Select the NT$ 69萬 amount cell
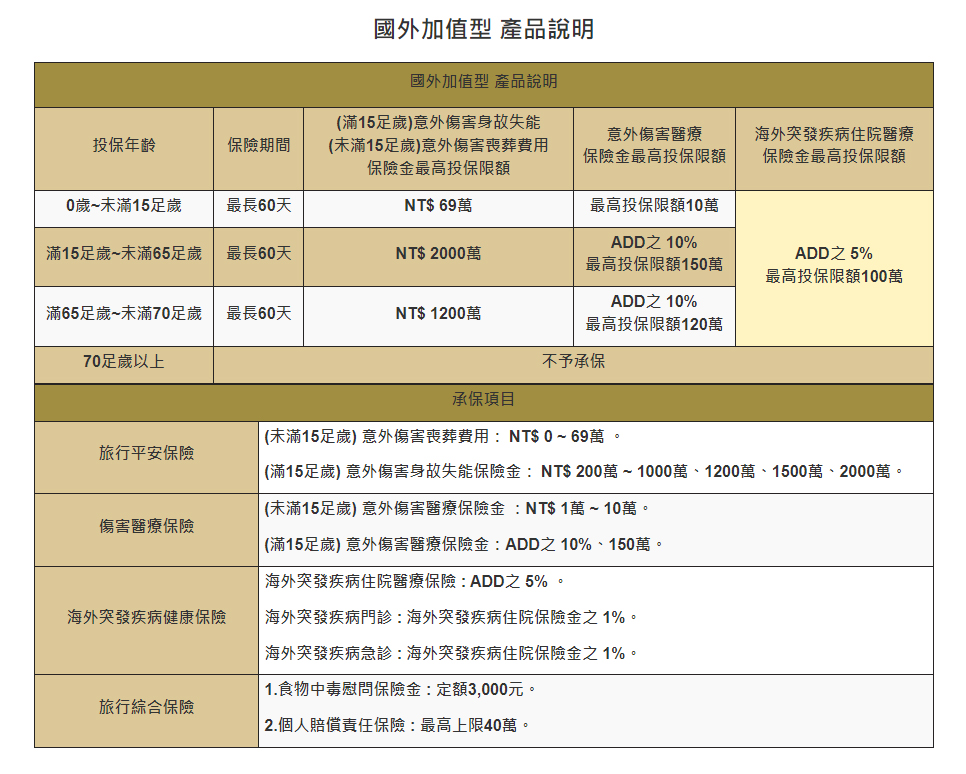Viewport: 966px width, 774px height. tap(438, 206)
